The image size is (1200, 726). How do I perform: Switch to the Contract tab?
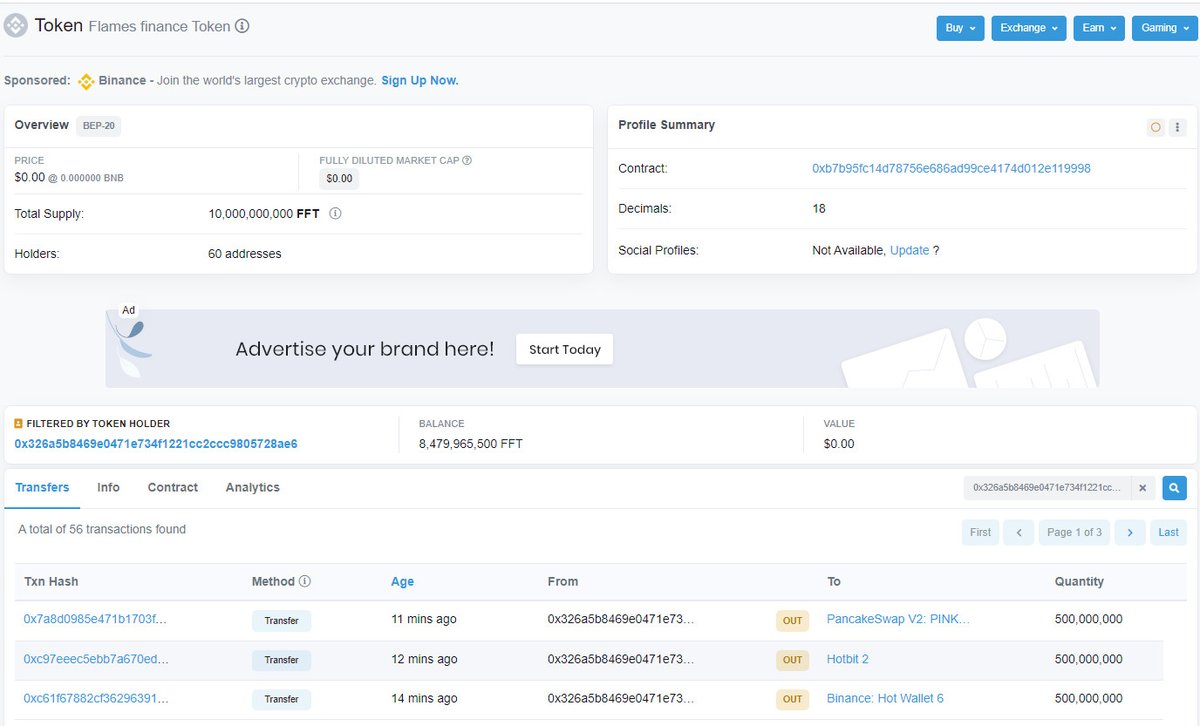pos(172,488)
